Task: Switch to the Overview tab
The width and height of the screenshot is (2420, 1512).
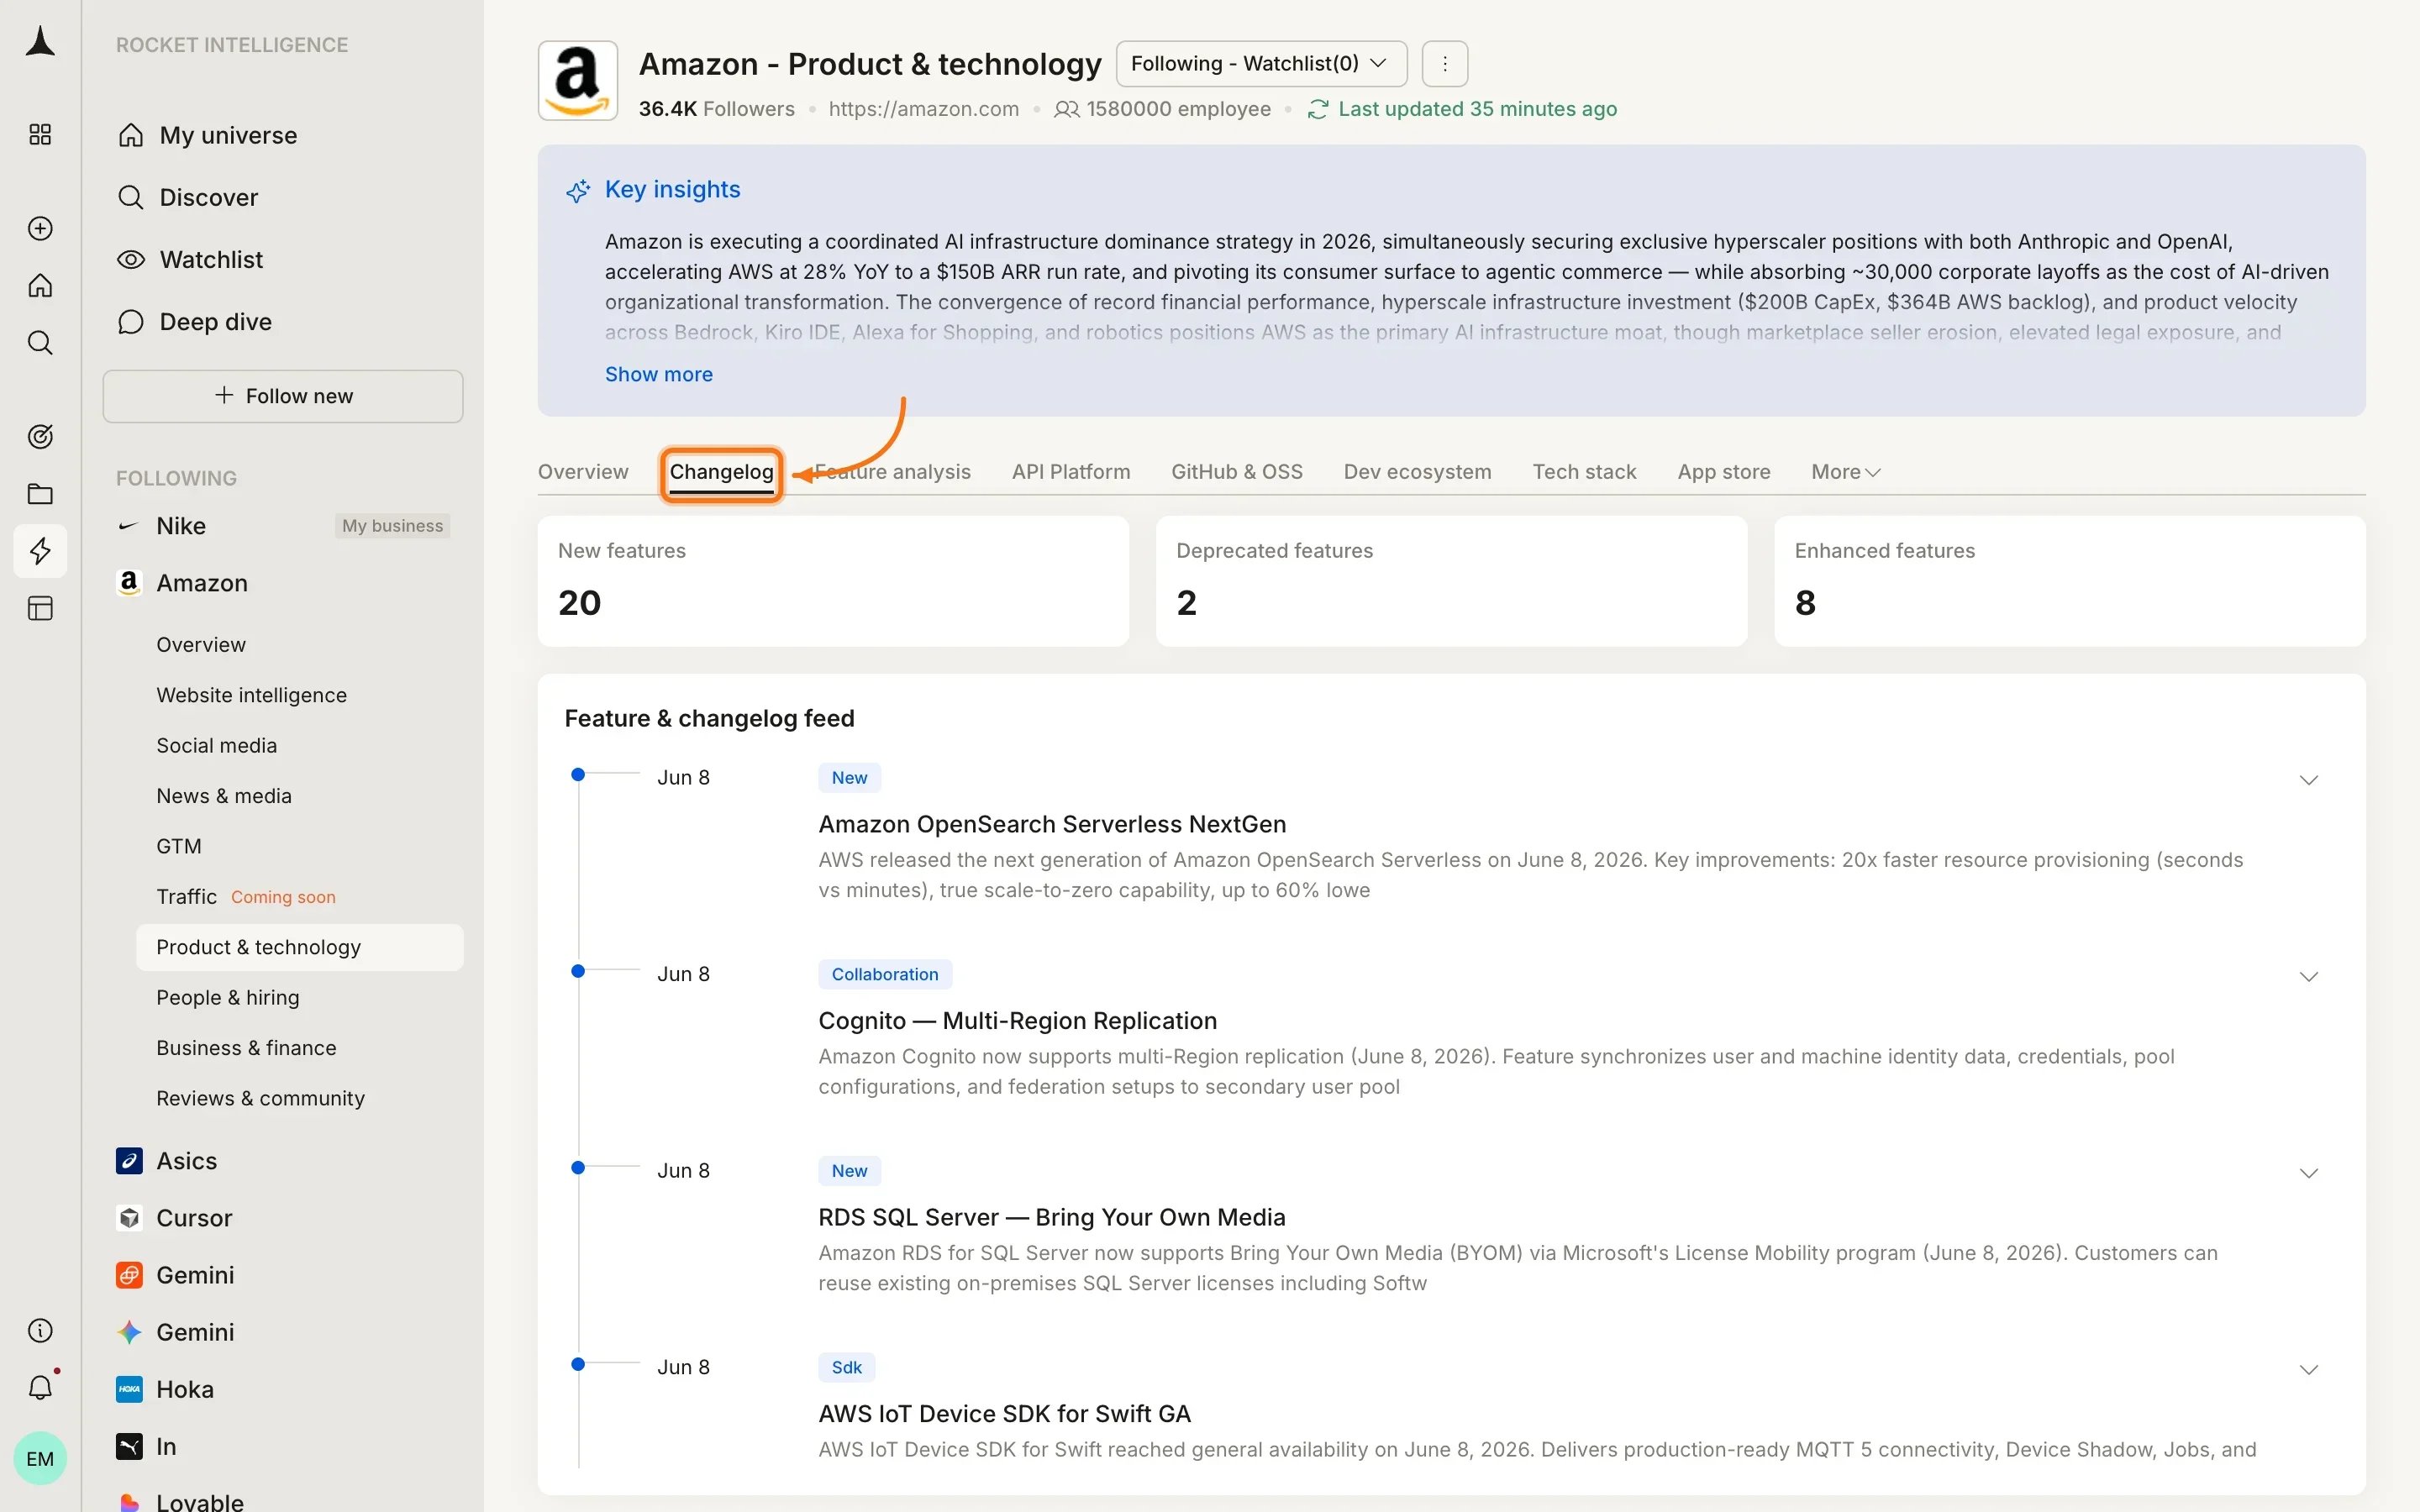Action: click(583, 471)
